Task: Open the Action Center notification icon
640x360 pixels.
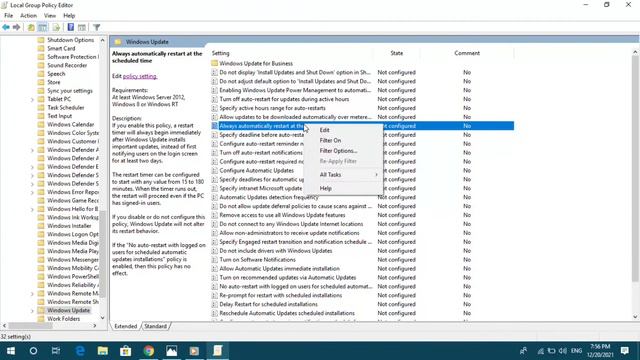Action: (624, 351)
